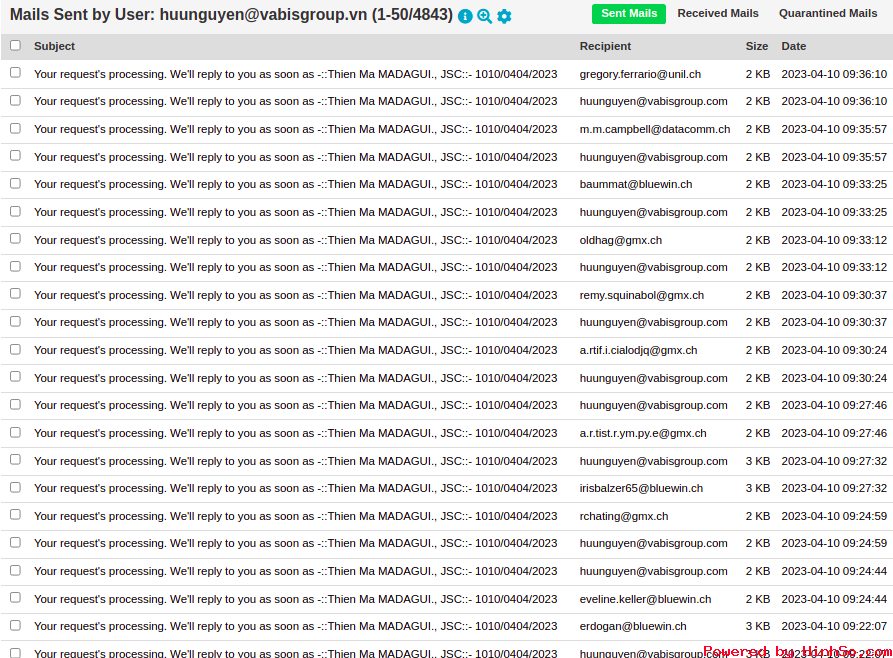Check the mail to irisbalzer65@bluewin.ch
Viewport: 893px width, 658px height.
[x=15, y=488]
